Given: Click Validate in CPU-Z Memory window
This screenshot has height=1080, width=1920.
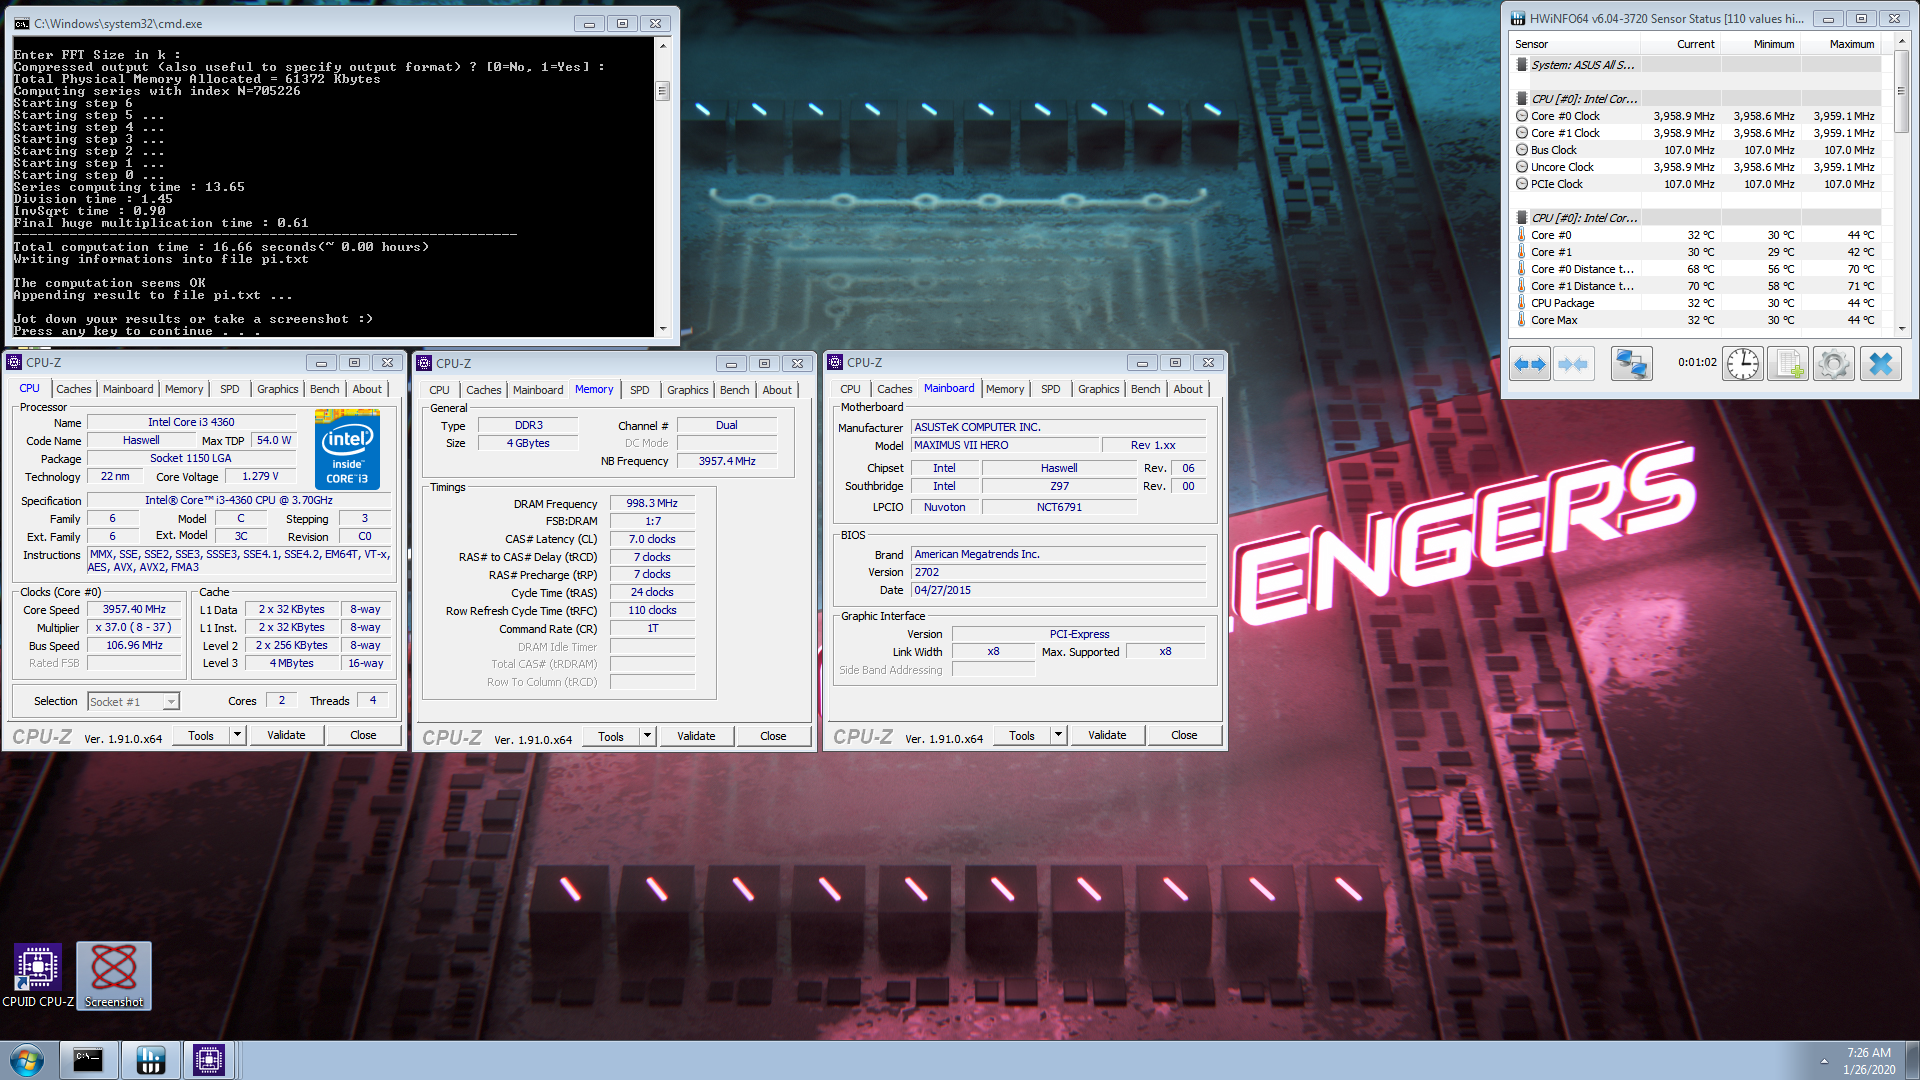Looking at the screenshot, I should click(696, 736).
